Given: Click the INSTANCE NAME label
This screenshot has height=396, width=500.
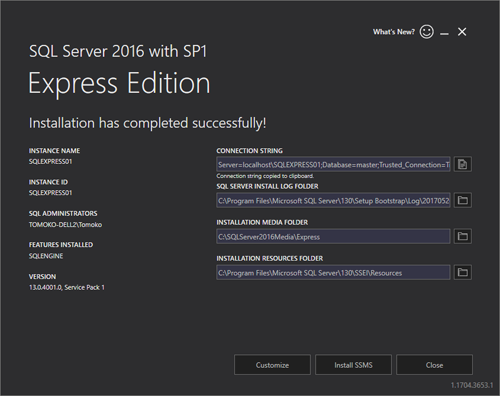Looking at the screenshot, I should (x=54, y=151).
